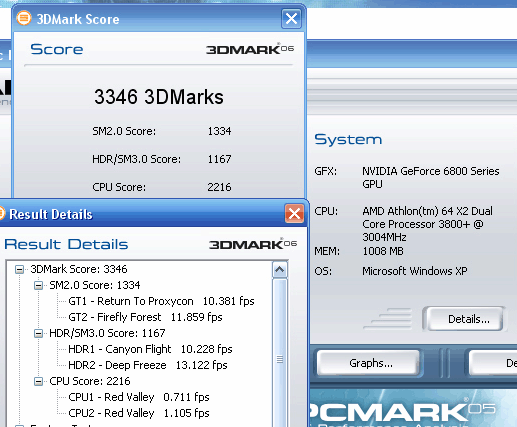
Task: Collapse the HDR/SM3.0 Score: 1167 node
Action: tap(39, 333)
